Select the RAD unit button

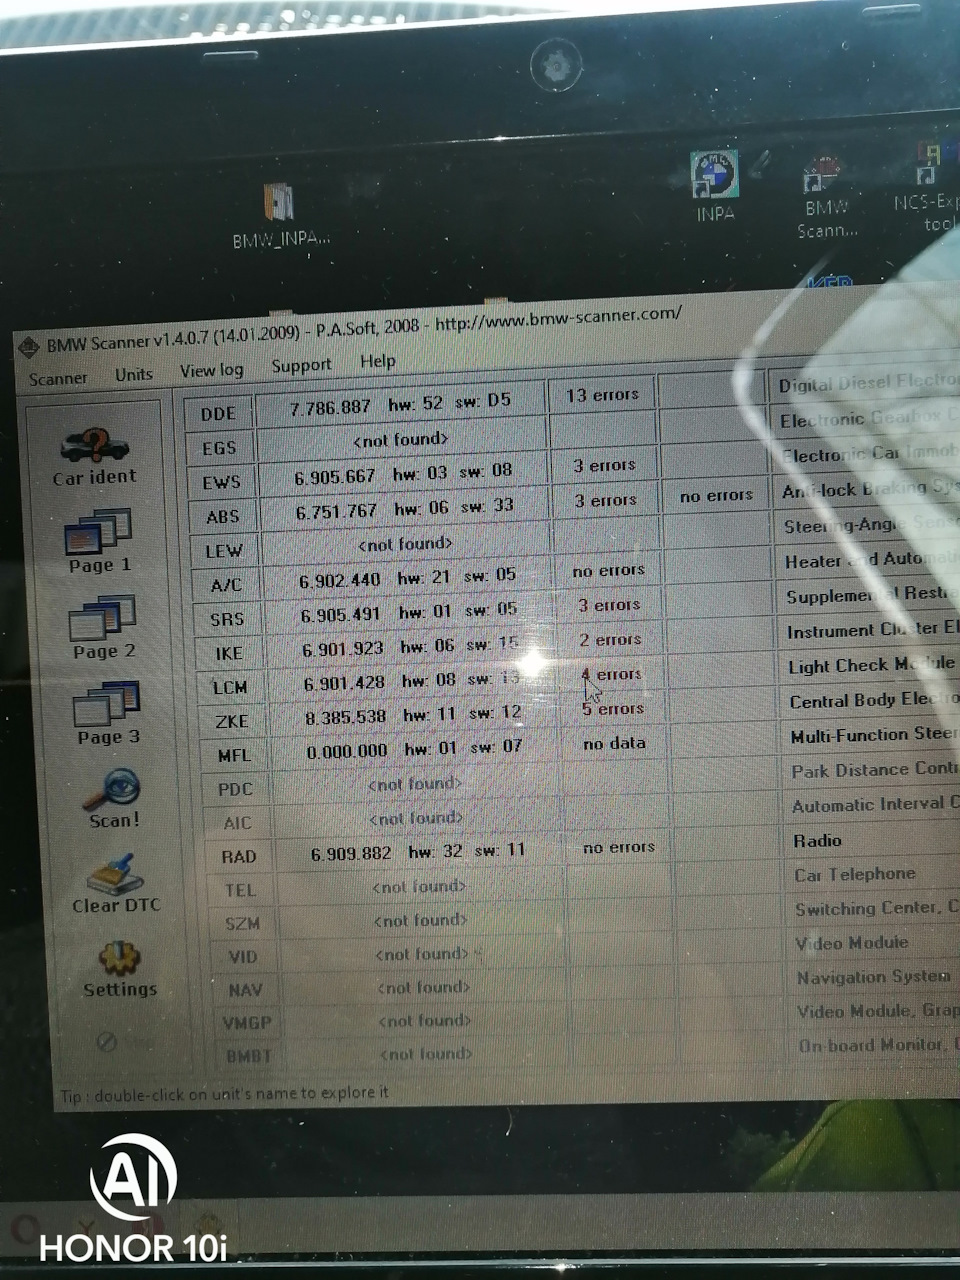pyautogui.click(x=239, y=856)
